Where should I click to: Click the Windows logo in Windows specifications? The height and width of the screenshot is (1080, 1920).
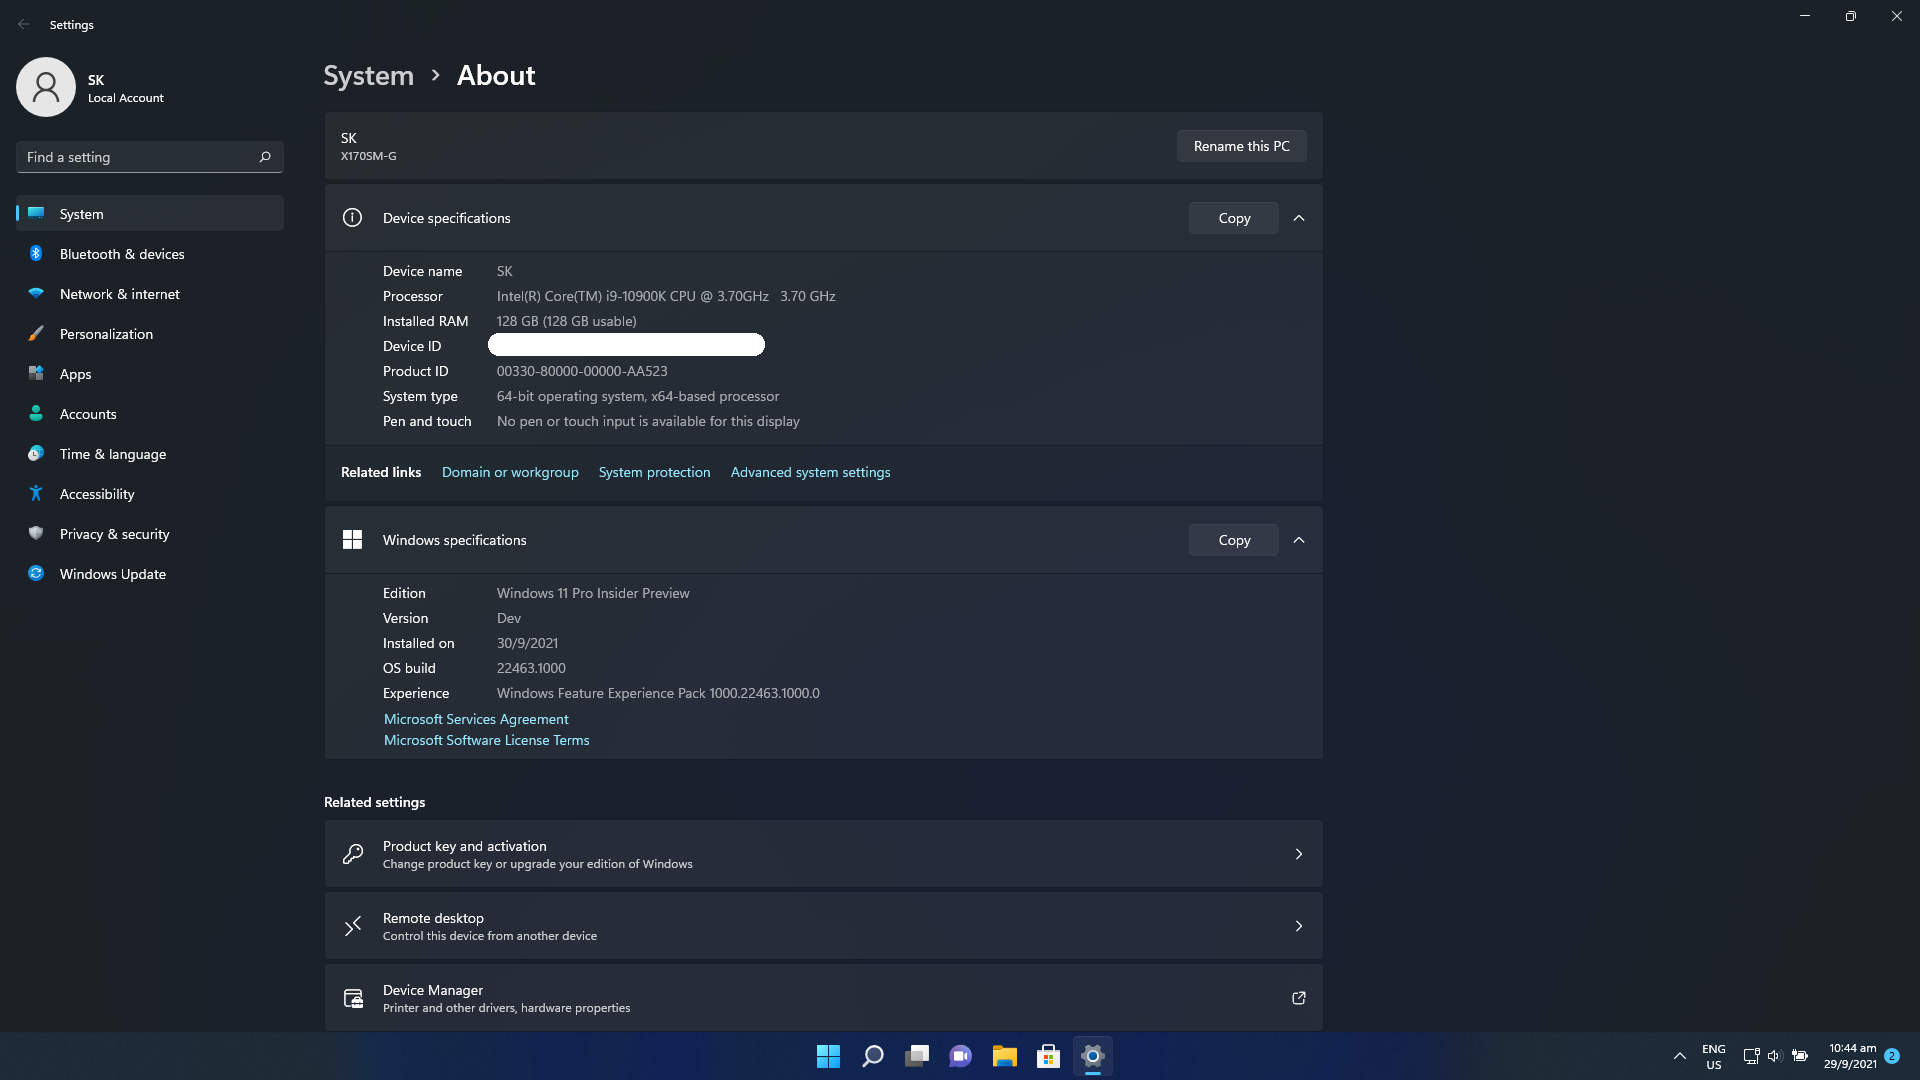point(352,540)
